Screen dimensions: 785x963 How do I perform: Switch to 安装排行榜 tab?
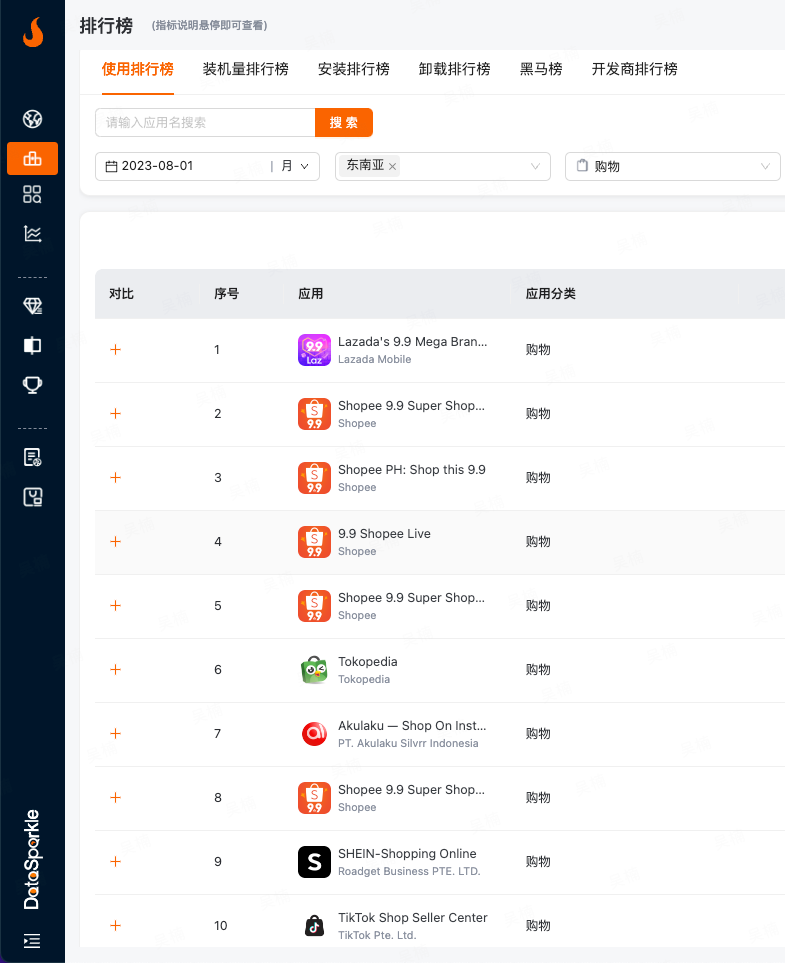click(354, 69)
